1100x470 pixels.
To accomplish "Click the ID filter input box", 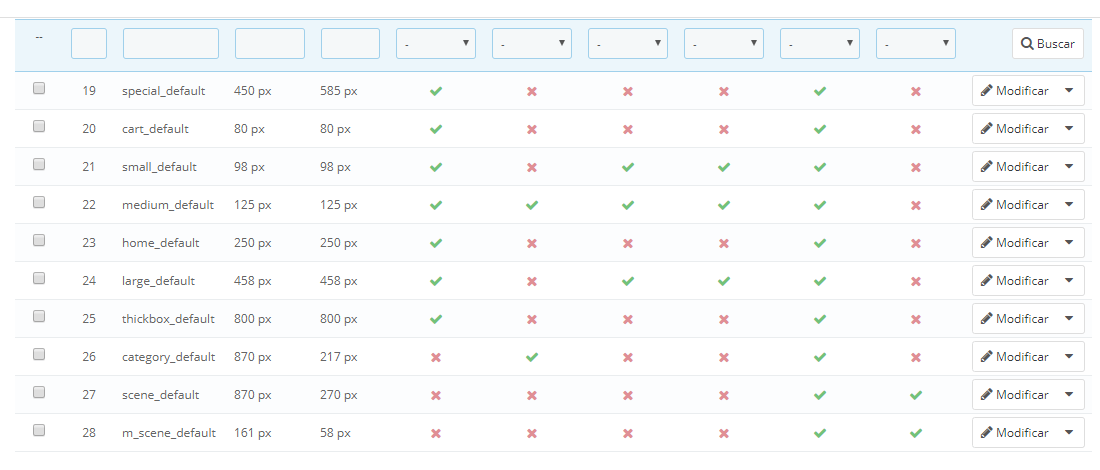I will (x=89, y=43).
